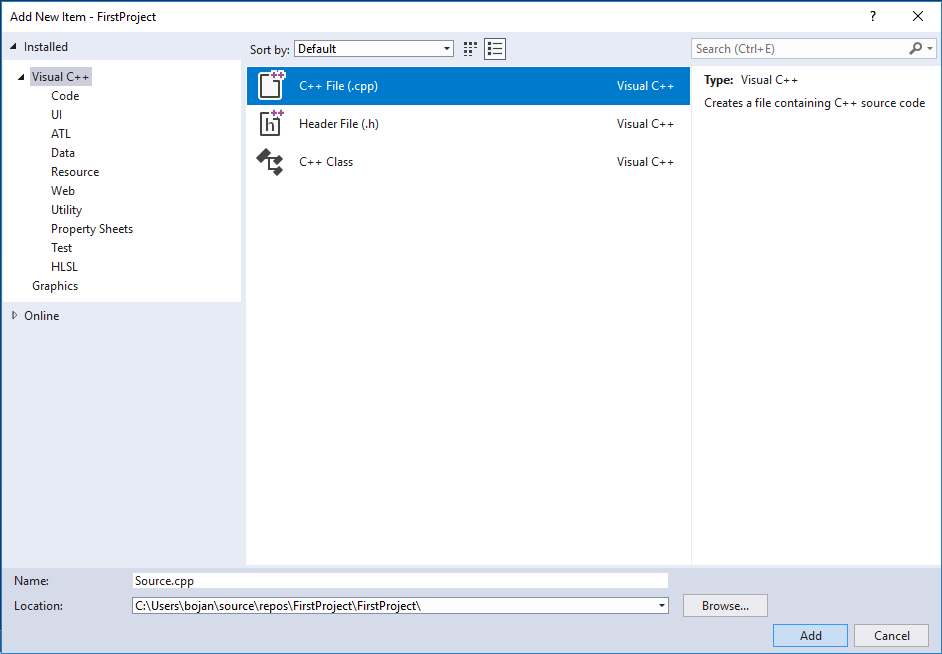The width and height of the screenshot is (942, 654).
Task: Select the C++ File (.cpp) template
Action: click(x=468, y=86)
